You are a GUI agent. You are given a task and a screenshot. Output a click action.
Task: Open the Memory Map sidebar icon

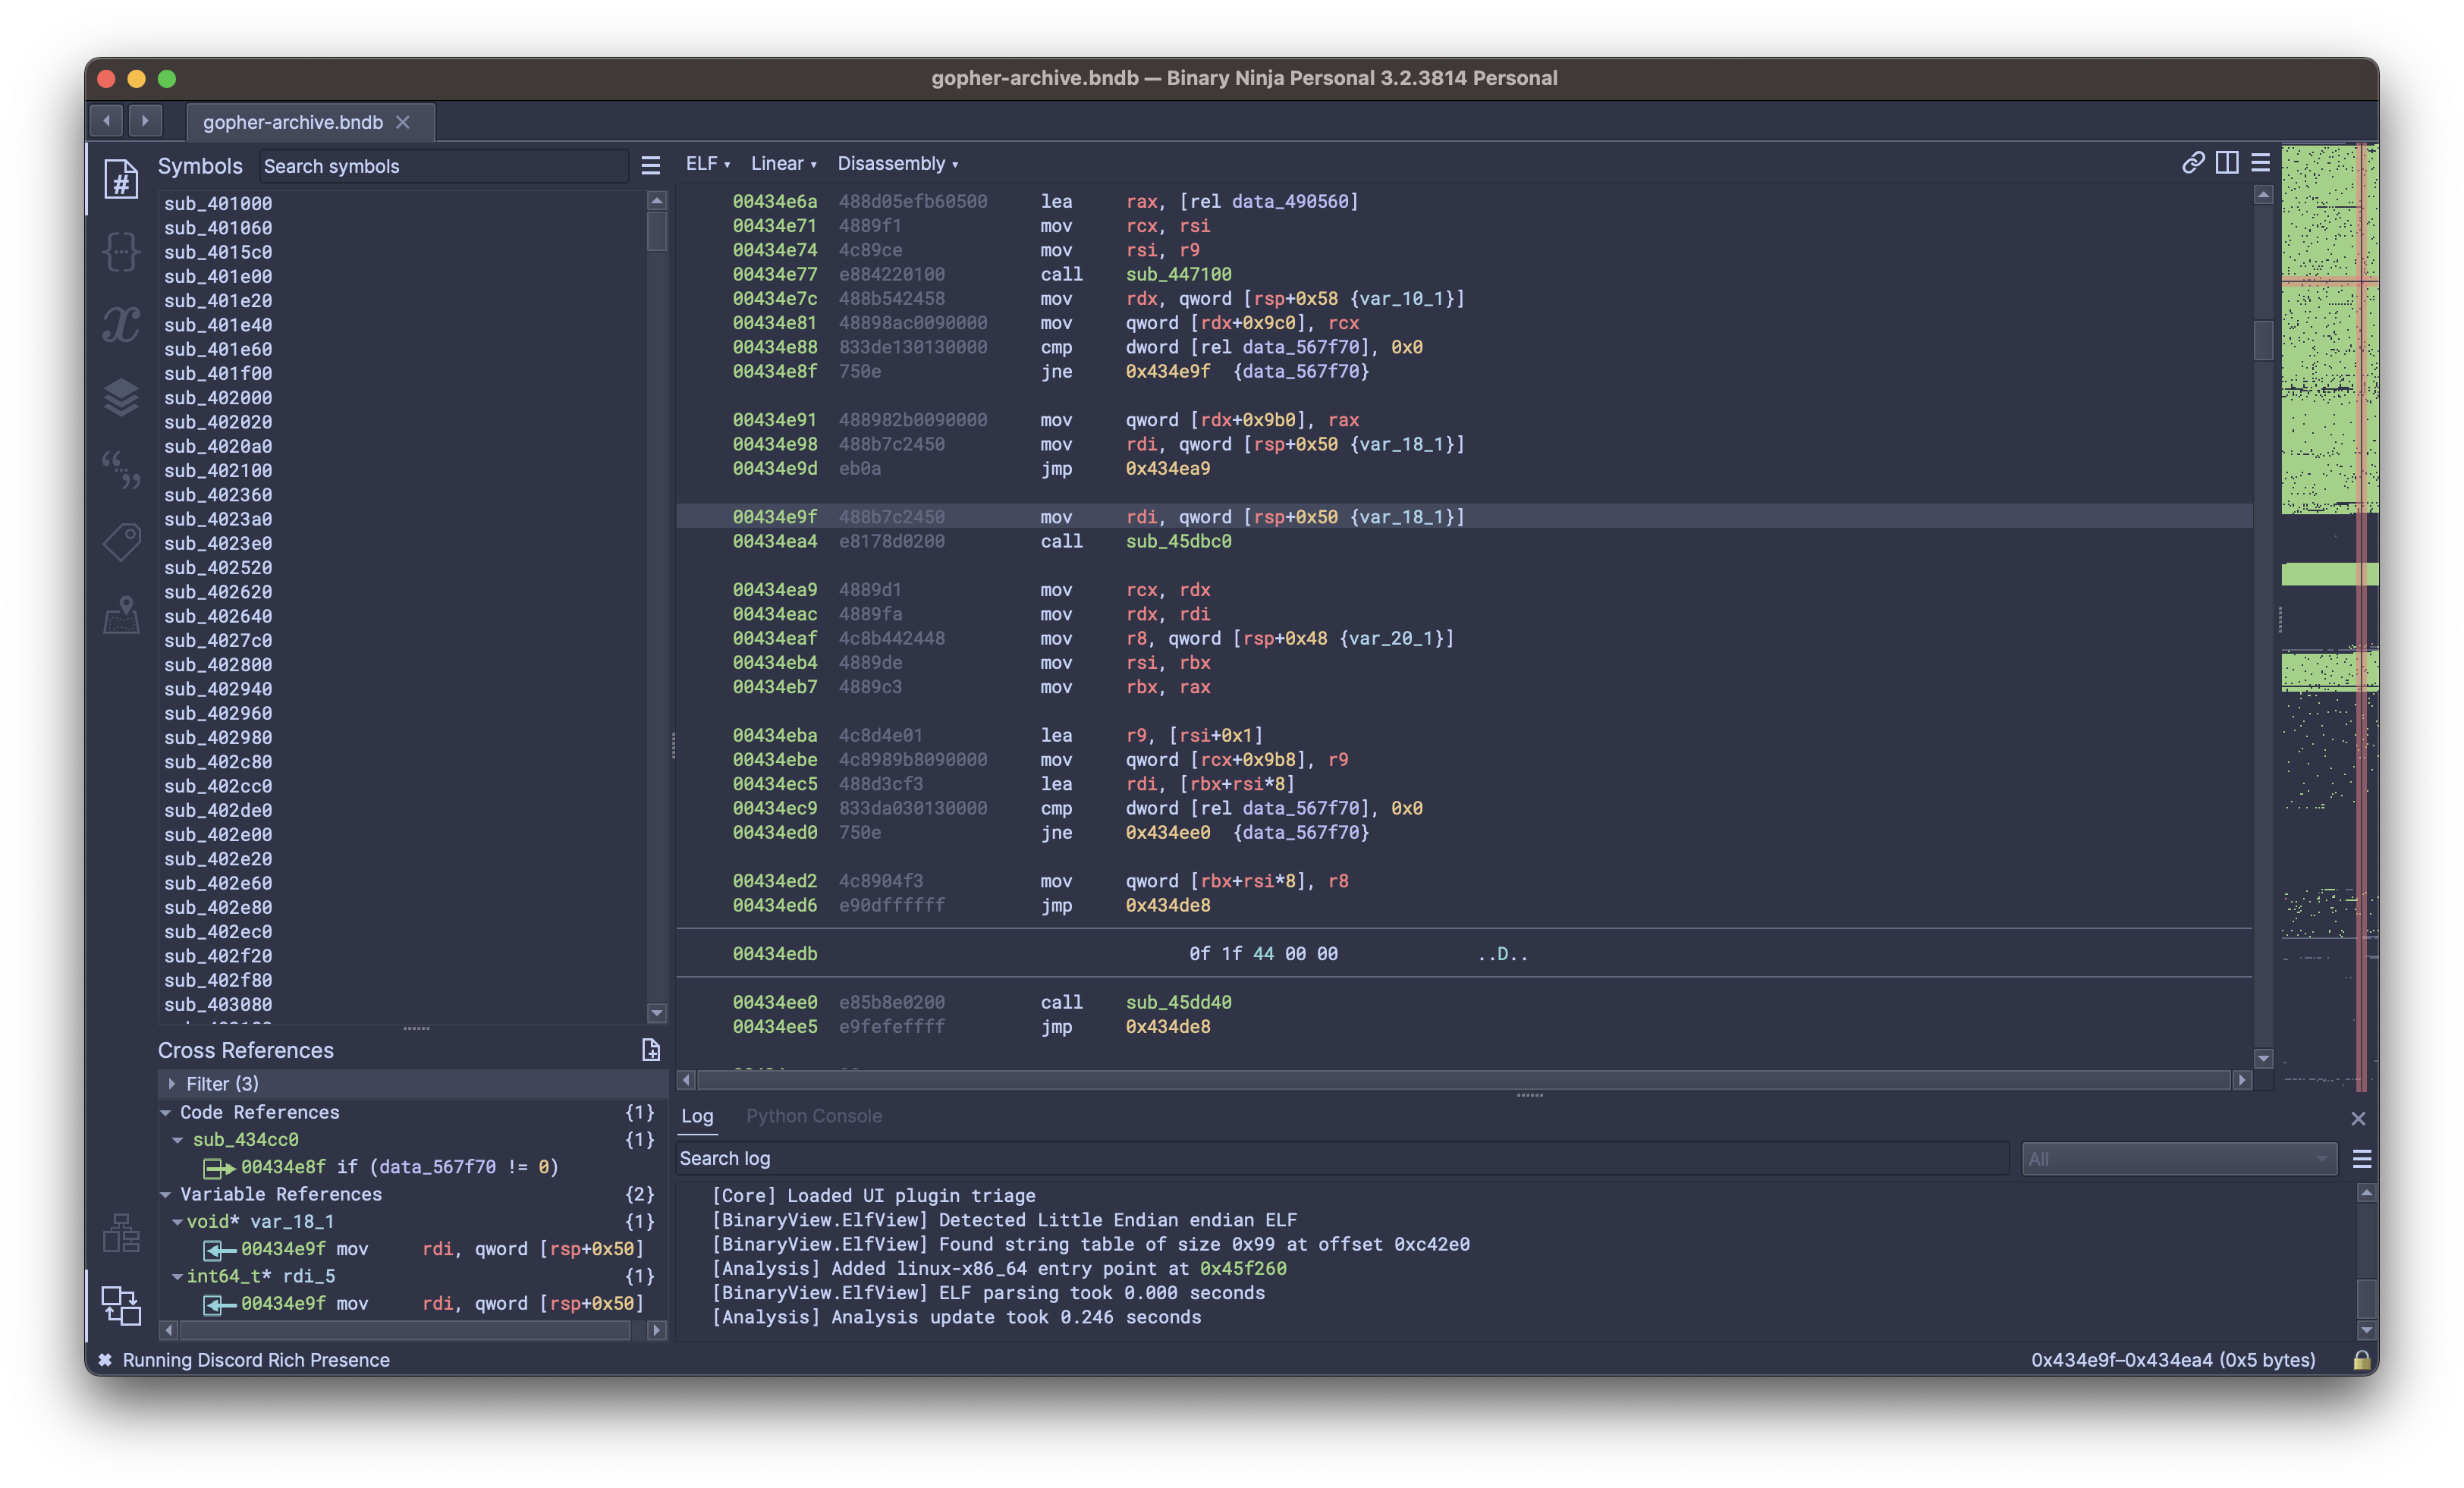pyautogui.click(x=121, y=615)
